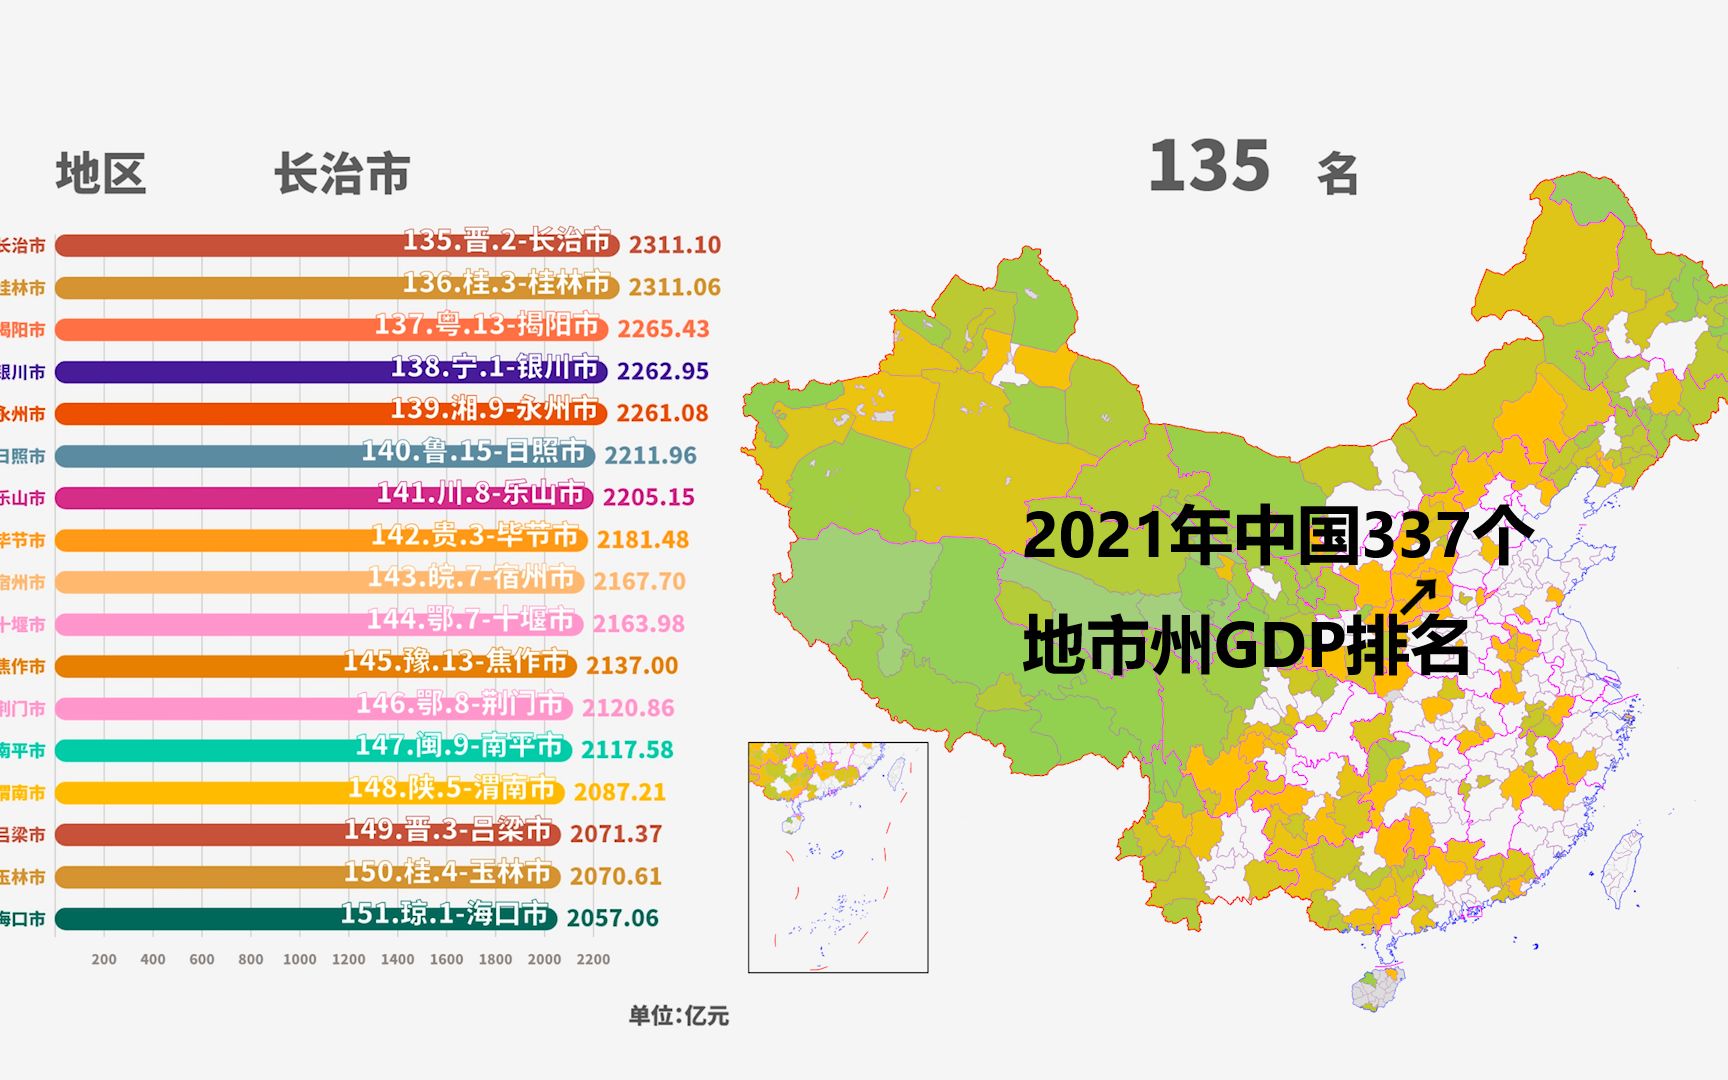Viewport: 1728px width, 1080px height.
Task: Click the 137.粤.13-揭阳市 bar
Action: click(332, 329)
